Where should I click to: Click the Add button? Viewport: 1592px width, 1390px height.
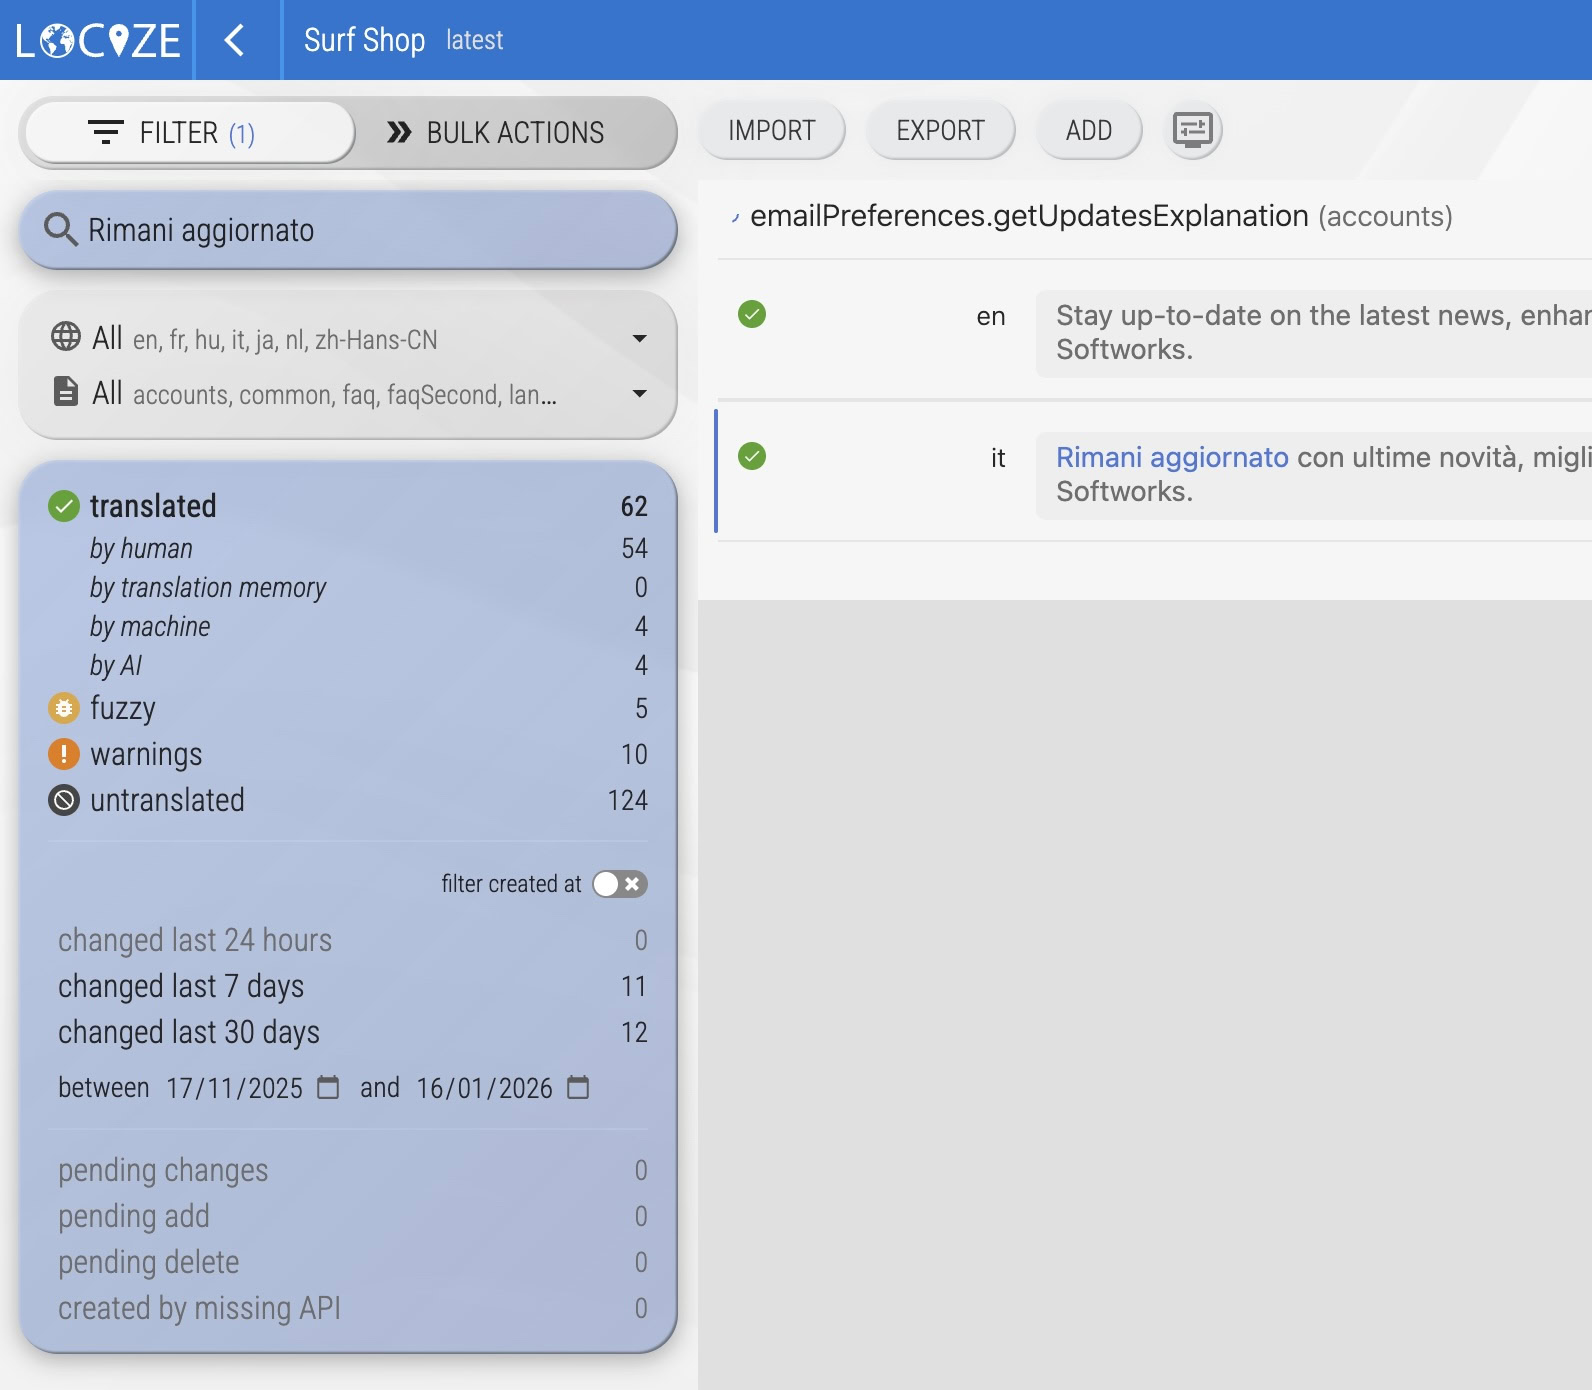click(1088, 131)
